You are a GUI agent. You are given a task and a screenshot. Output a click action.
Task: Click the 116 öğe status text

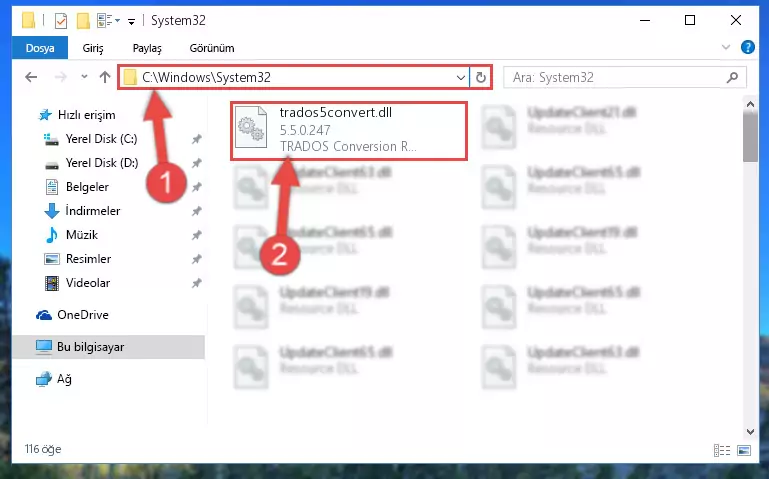click(x=43, y=449)
